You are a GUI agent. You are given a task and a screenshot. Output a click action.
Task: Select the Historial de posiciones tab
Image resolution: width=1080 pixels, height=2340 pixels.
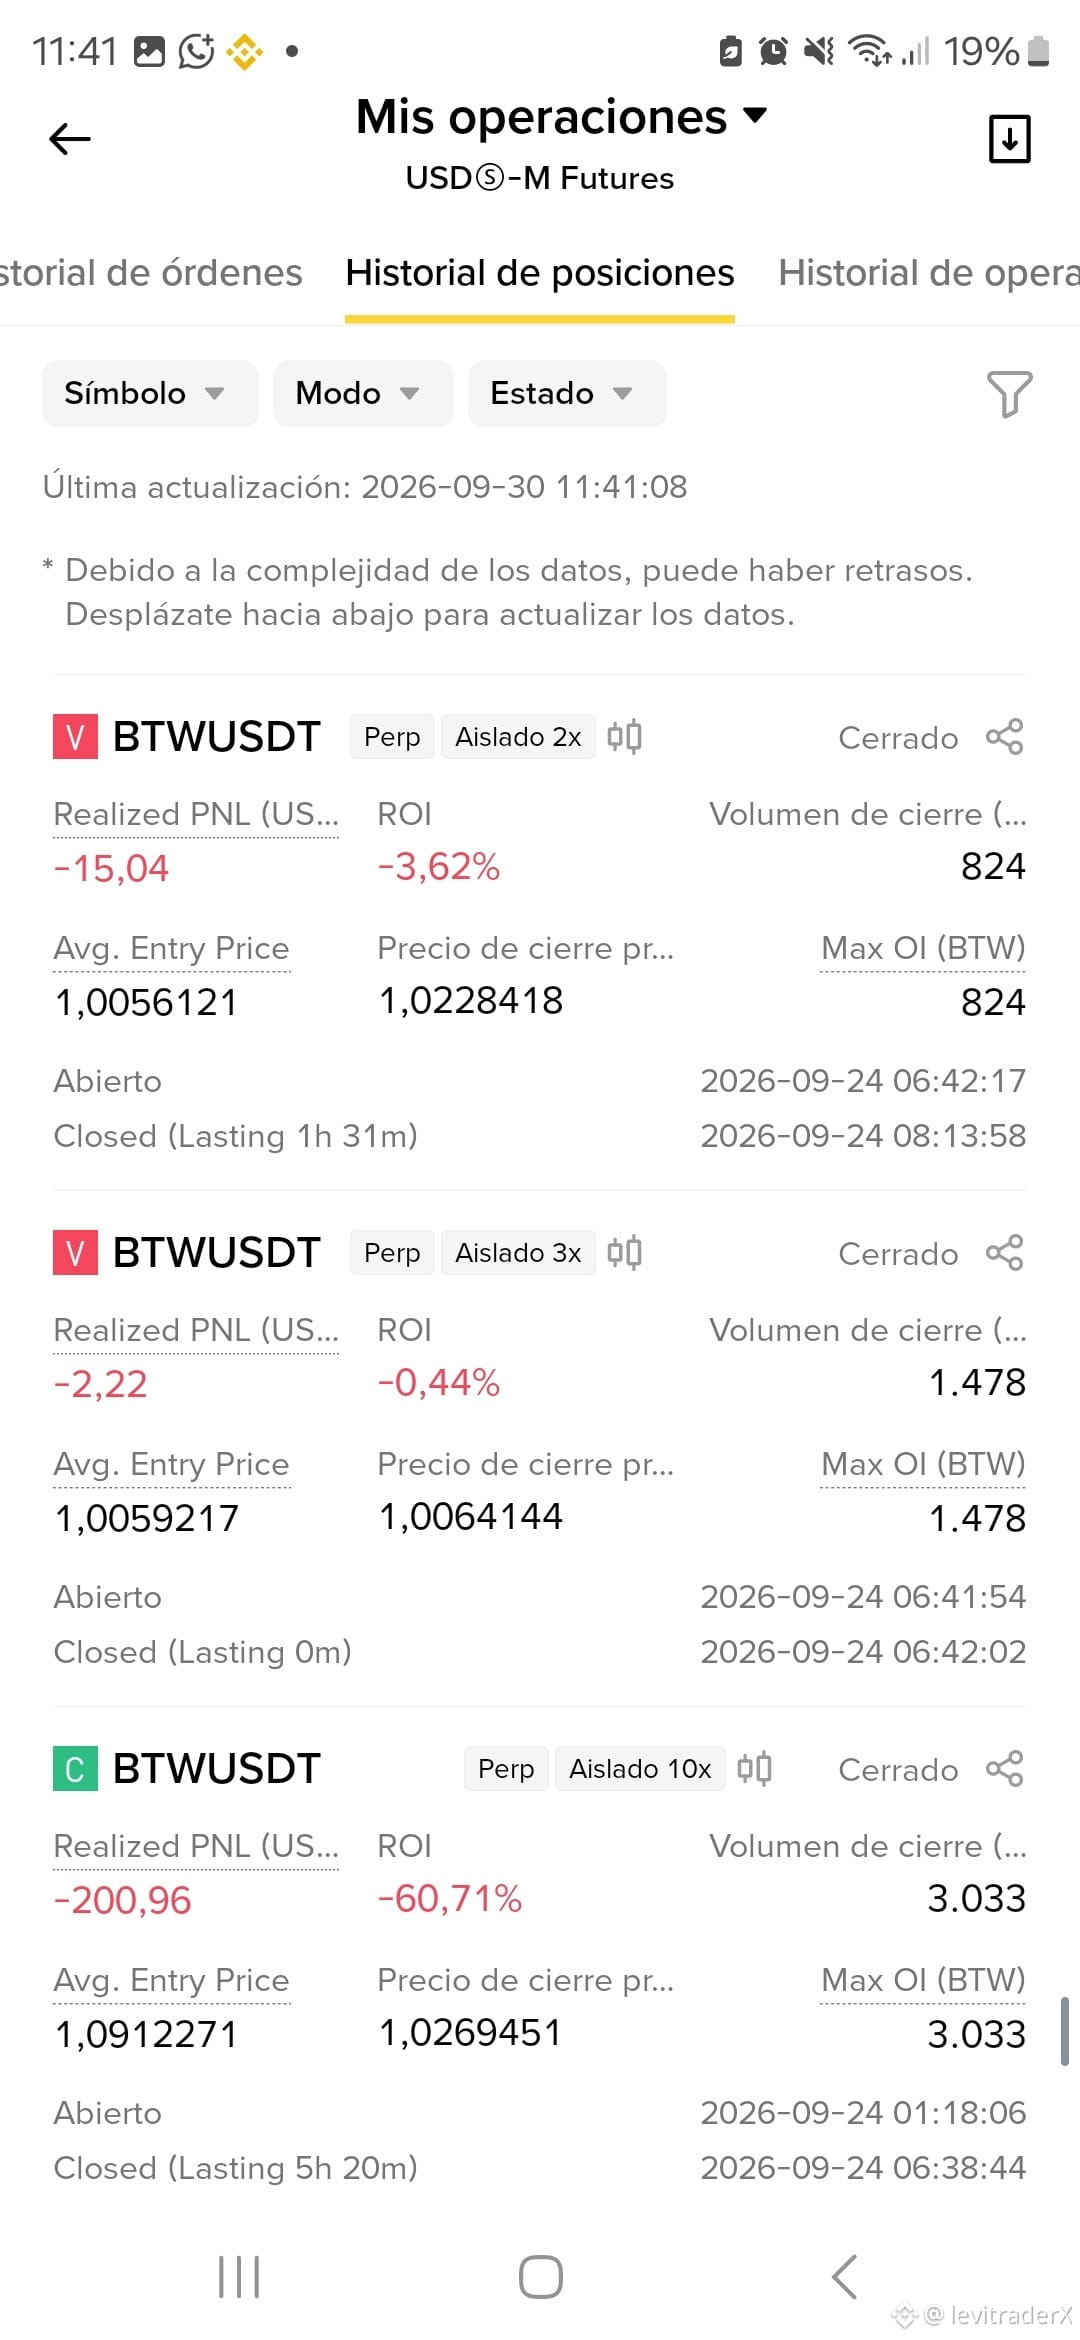(540, 273)
